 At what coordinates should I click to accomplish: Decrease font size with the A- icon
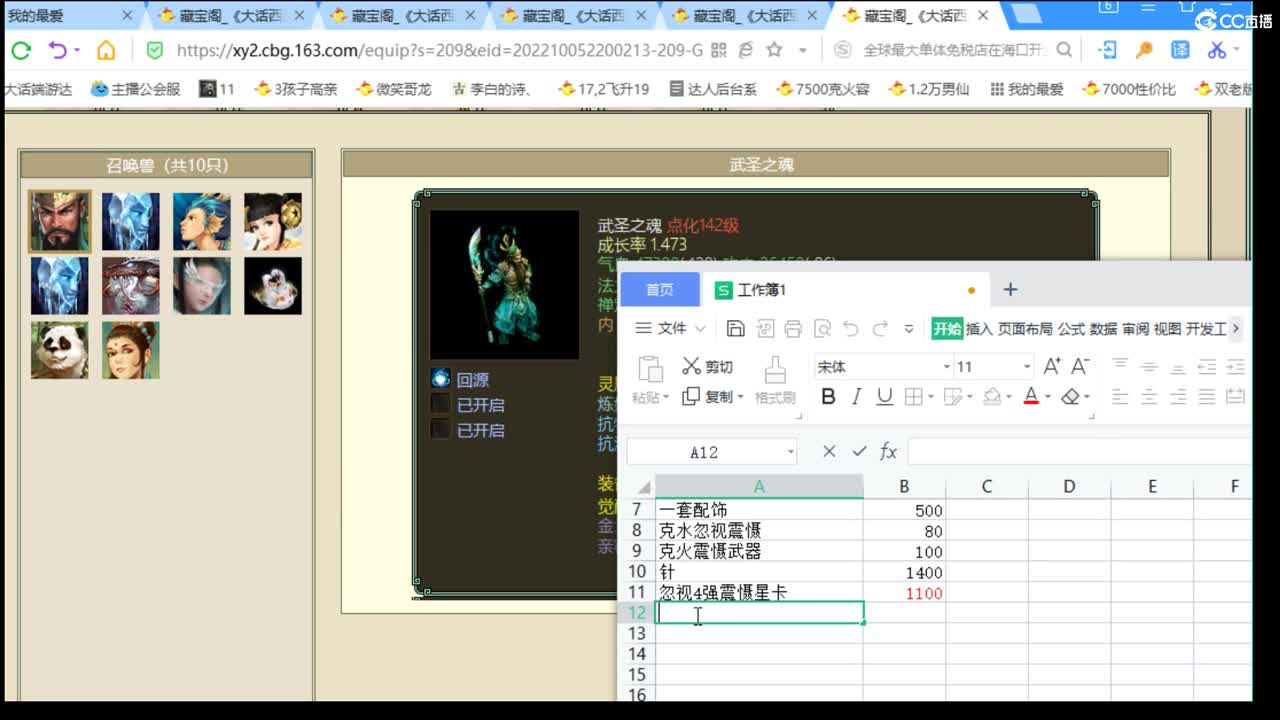[x=1080, y=366]
